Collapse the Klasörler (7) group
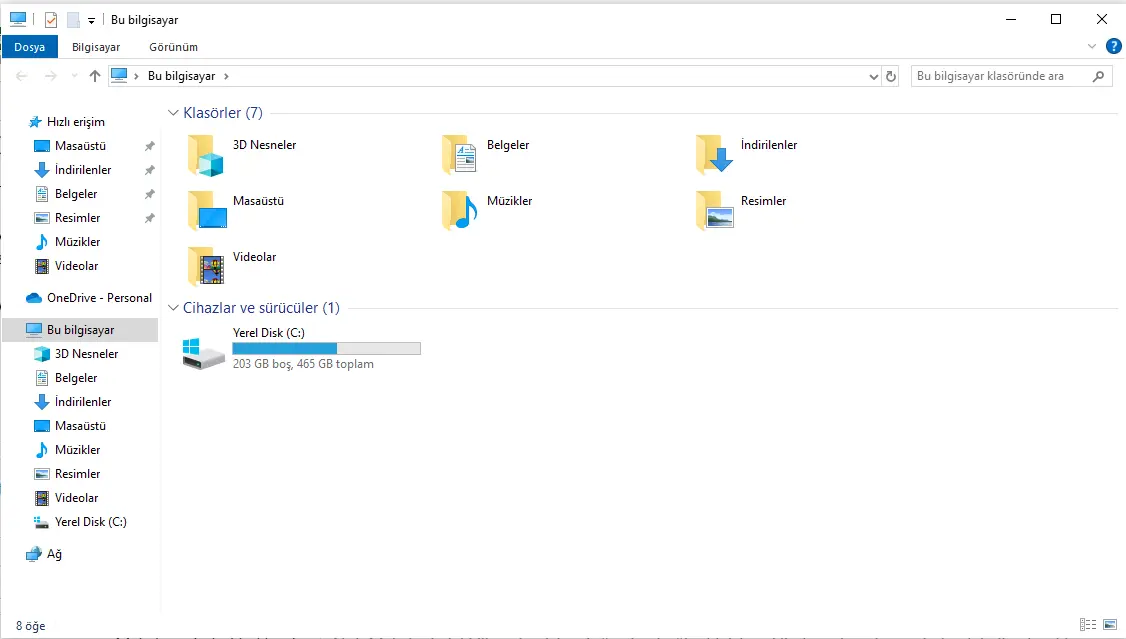Screen dimensions: 1126x639 (173, 113)
